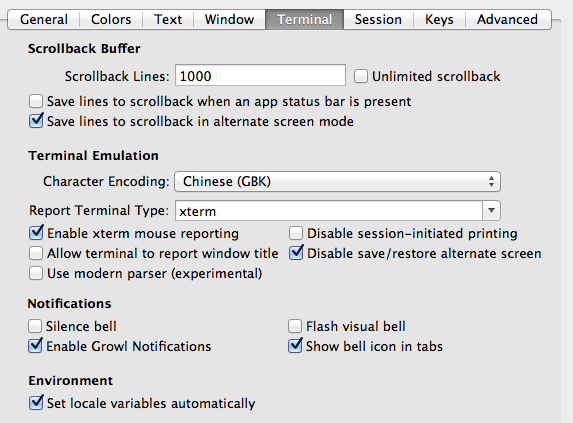Open the Character Encoding dropdown

point(337,182)
